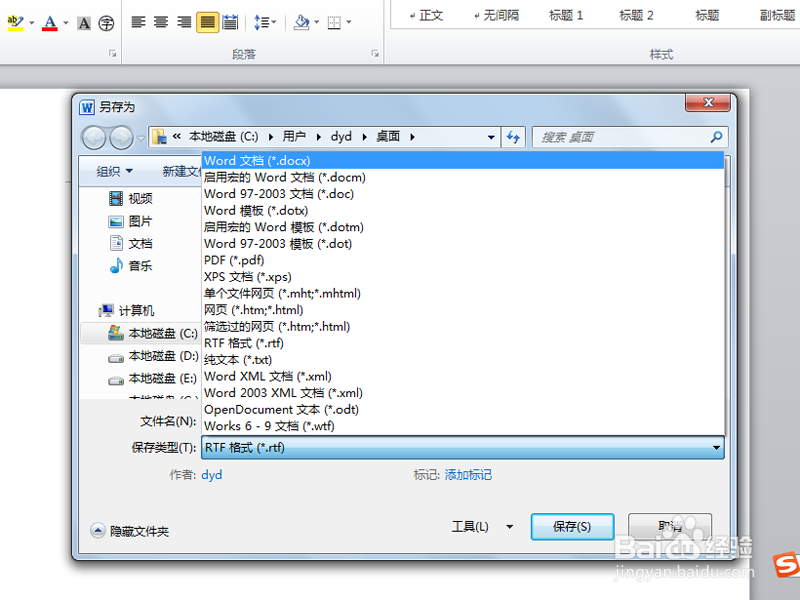
Task: Choose 纯文本 (*.txt) format
Action: click(x=463, y=360)
